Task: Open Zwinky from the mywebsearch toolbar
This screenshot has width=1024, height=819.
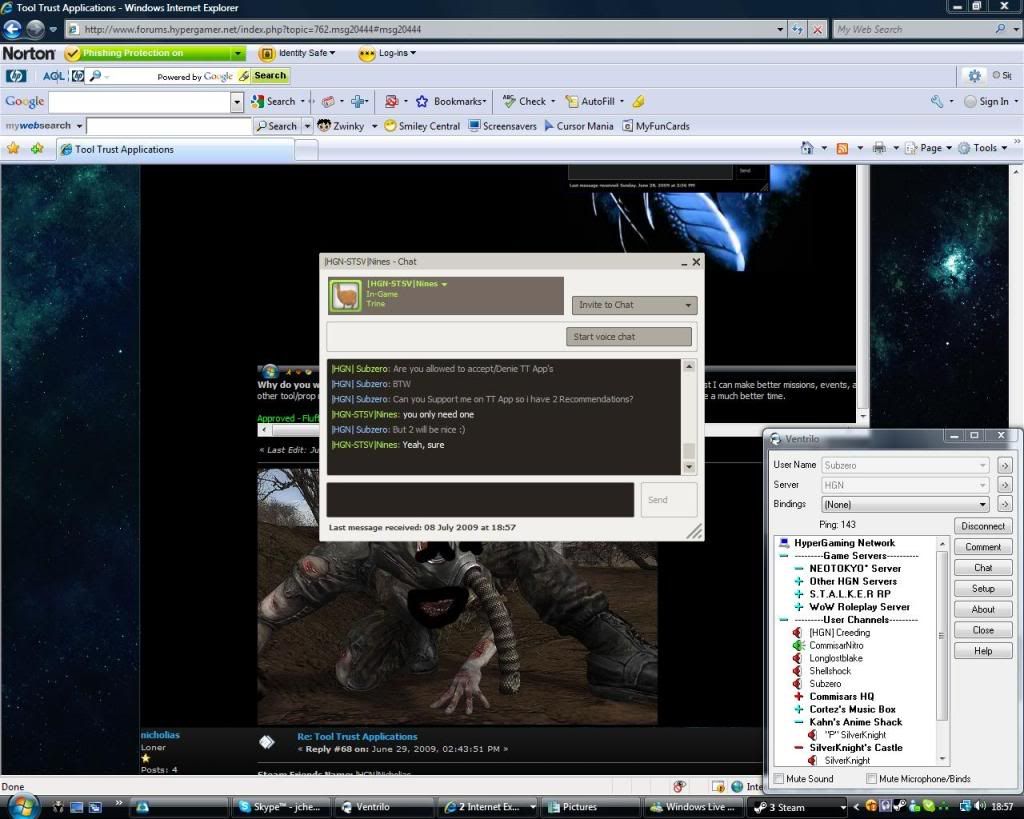Action: tap(341, 126)
